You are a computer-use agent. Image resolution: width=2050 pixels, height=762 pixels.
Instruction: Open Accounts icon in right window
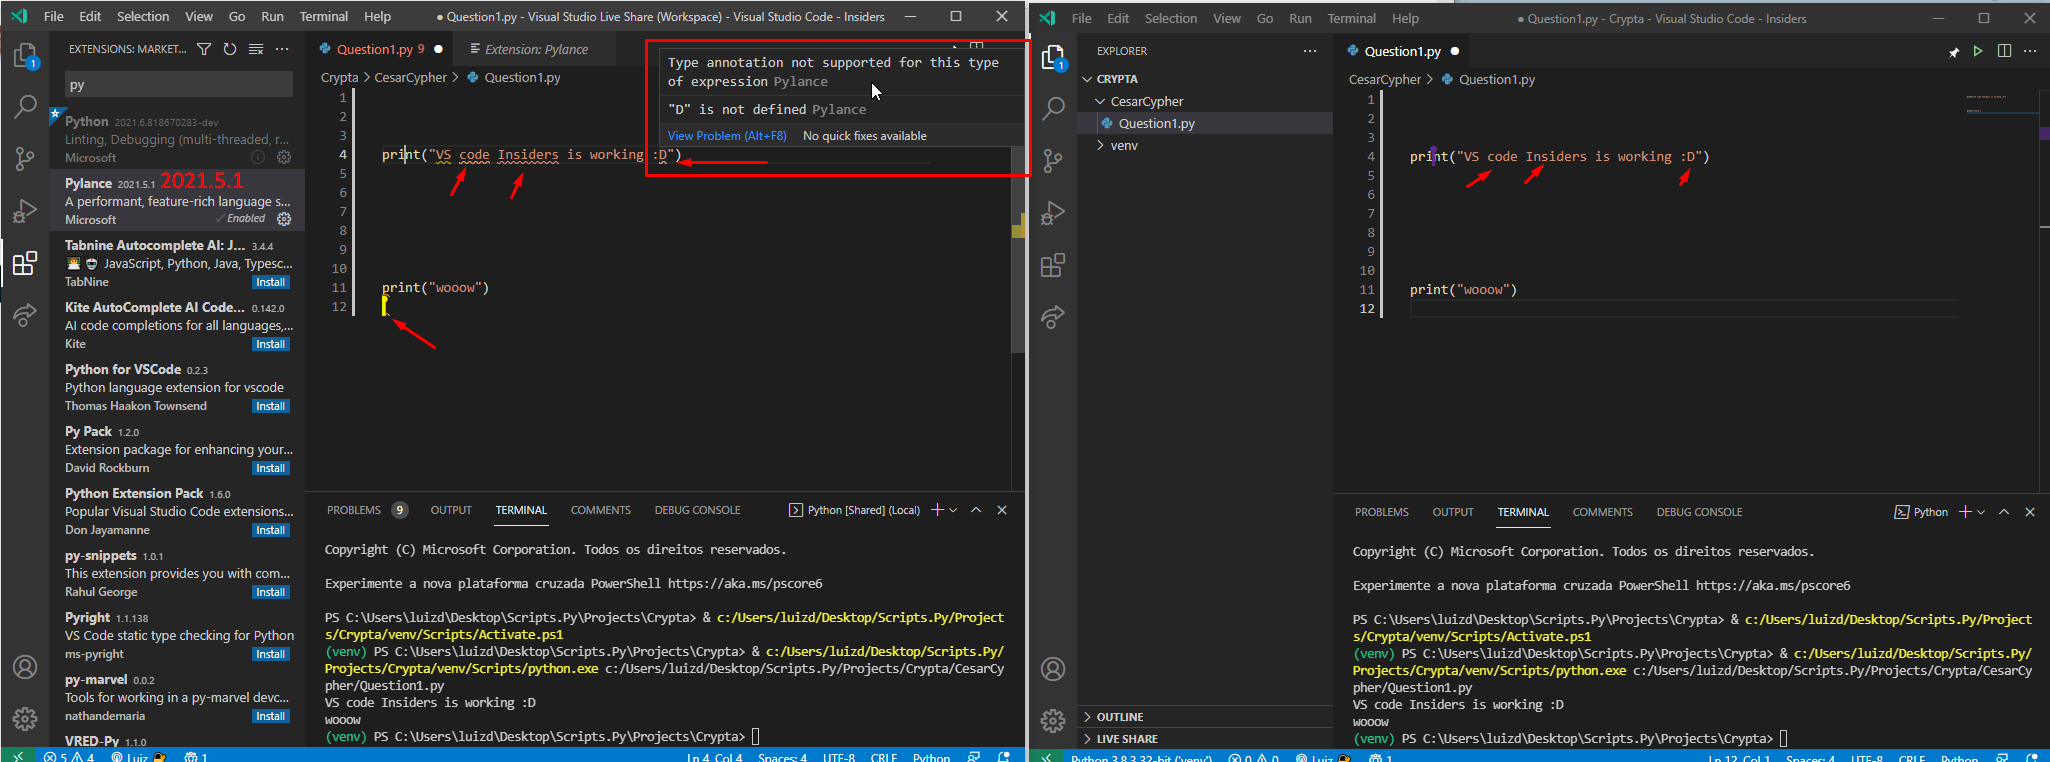click(x=1053, y=669)
